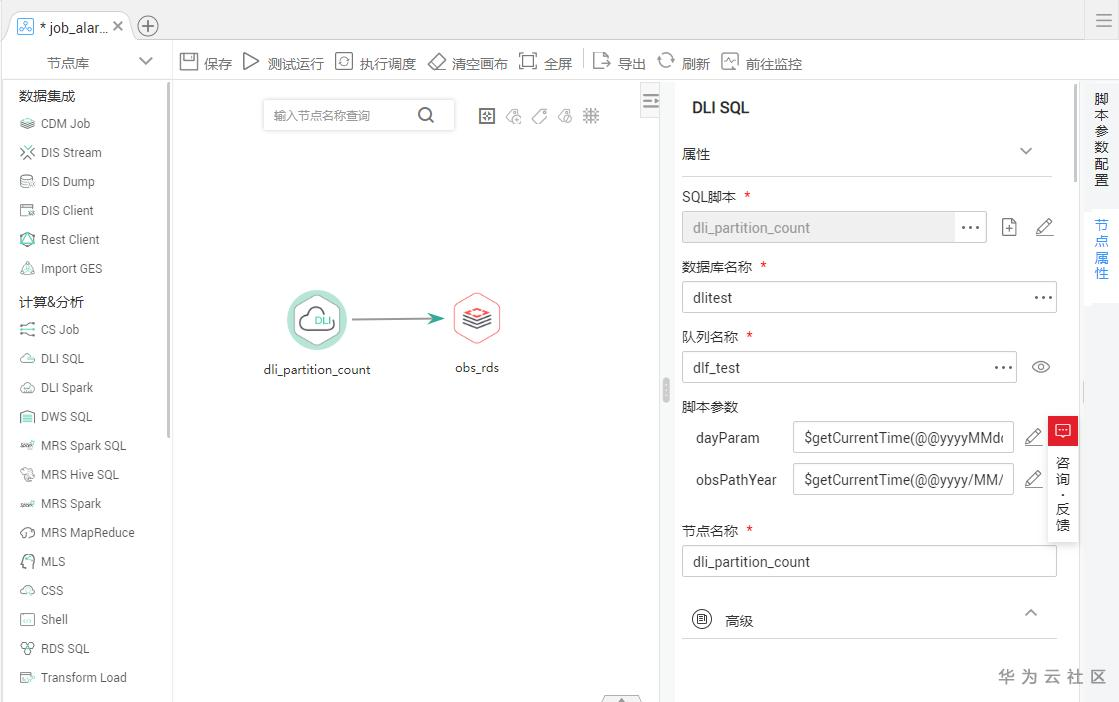Screen dimensions: 1119x702
Task: Select the DIS Client node
Action: (x=57, y=210)
